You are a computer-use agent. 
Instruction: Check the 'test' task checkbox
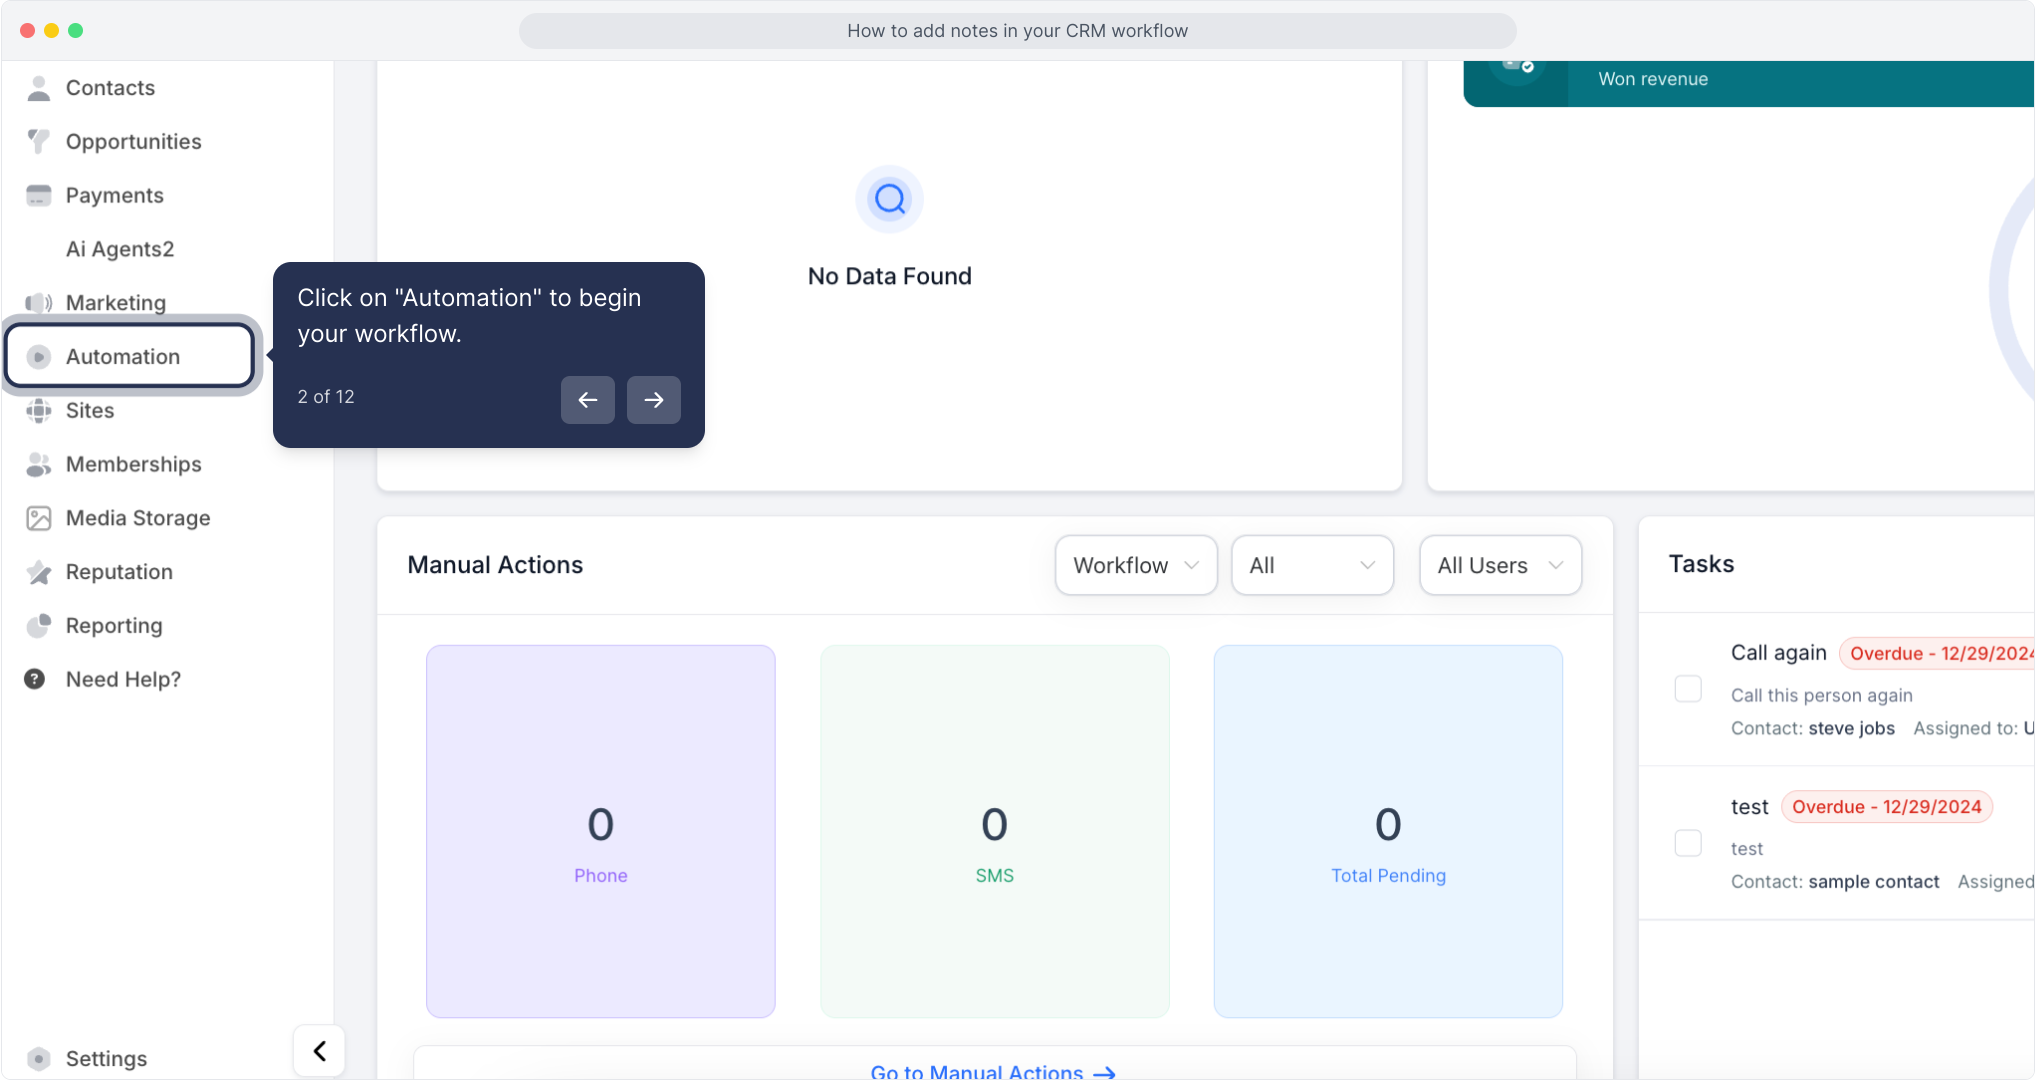[1688, 843]
